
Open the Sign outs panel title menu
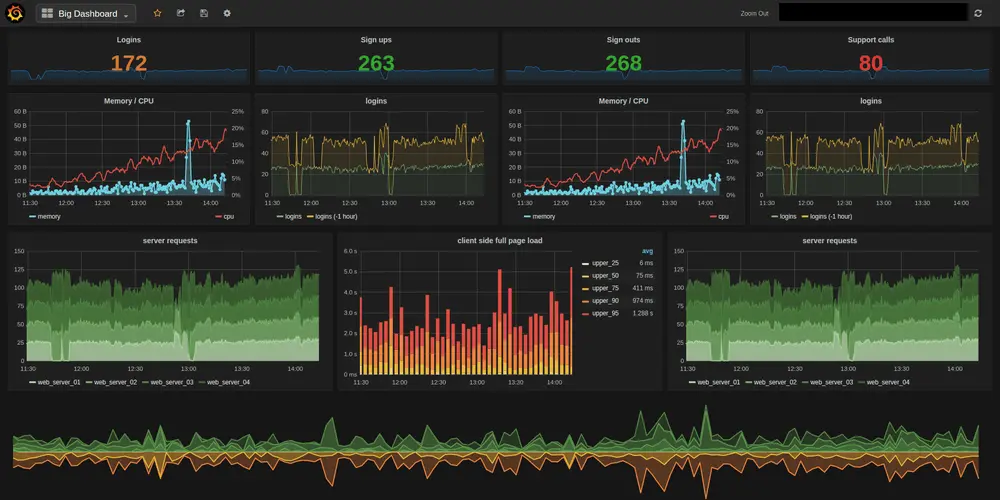coord(623,40)
